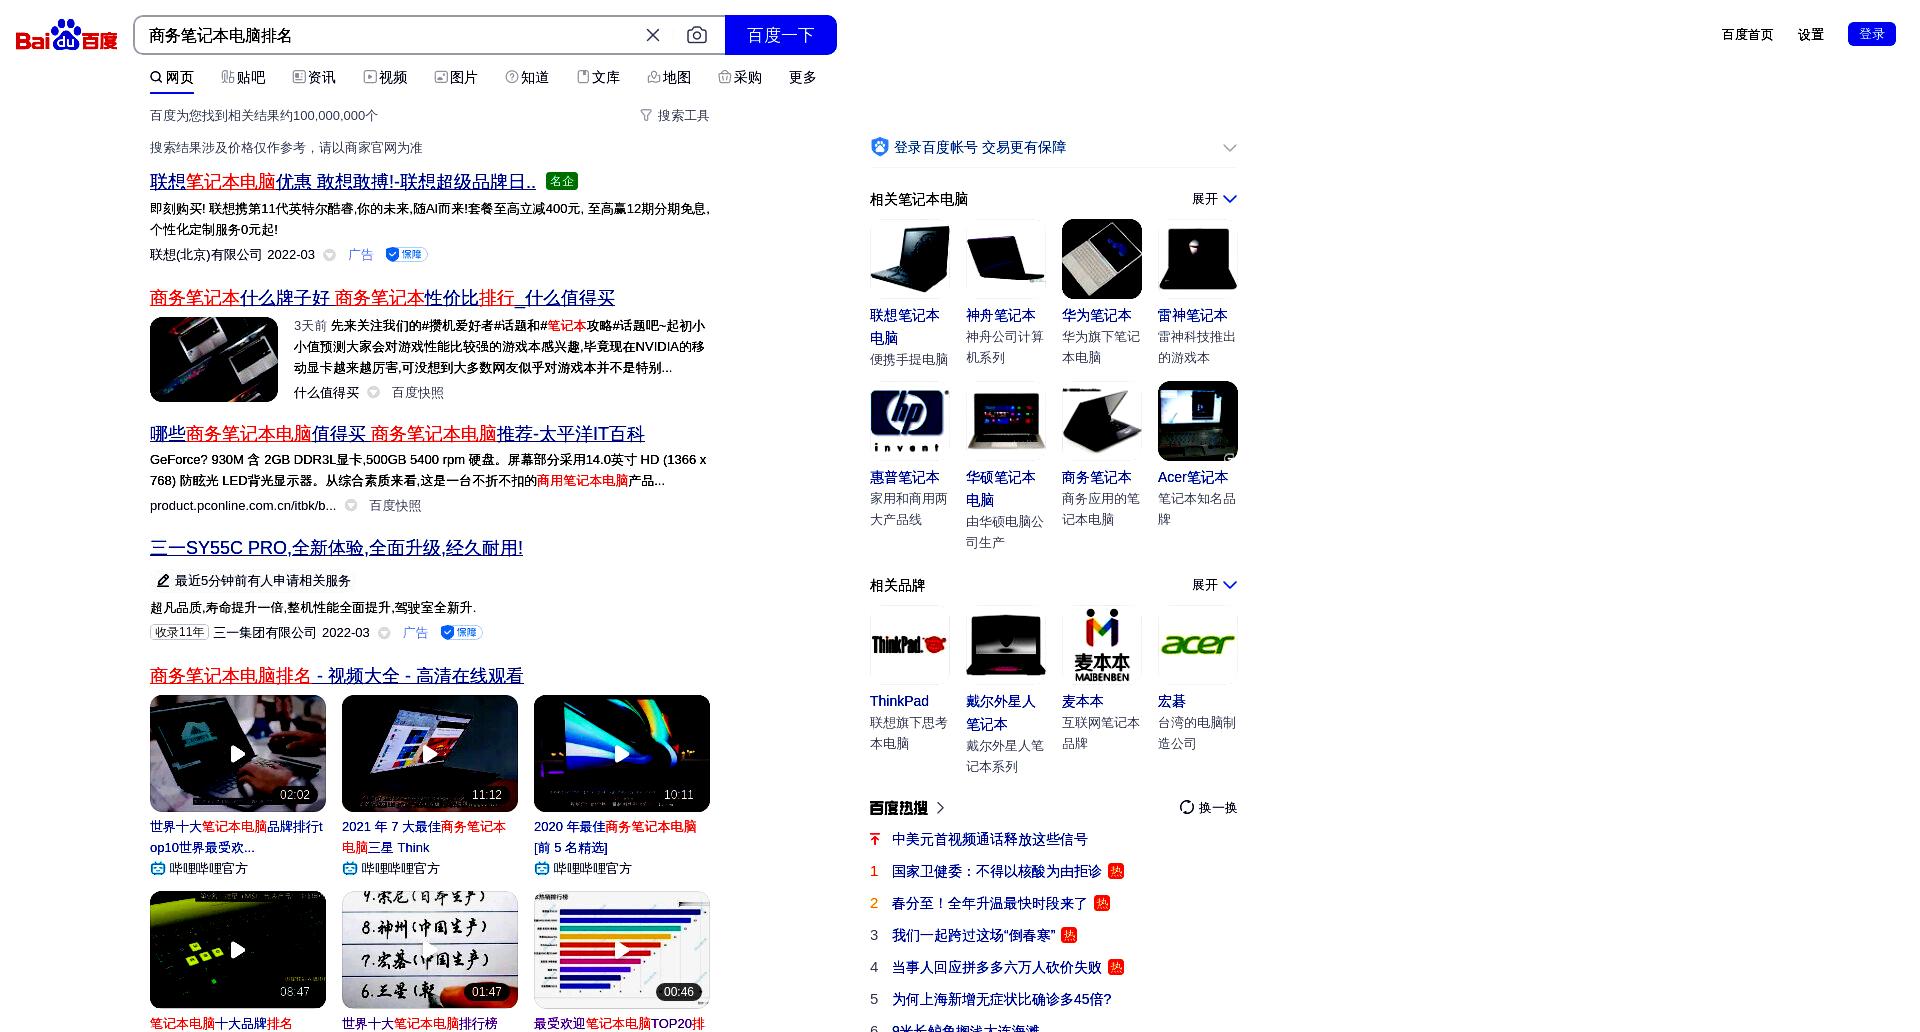
Task: Open hot search 我们一起跨过这场倒春寒
Action: pos(973,936)
